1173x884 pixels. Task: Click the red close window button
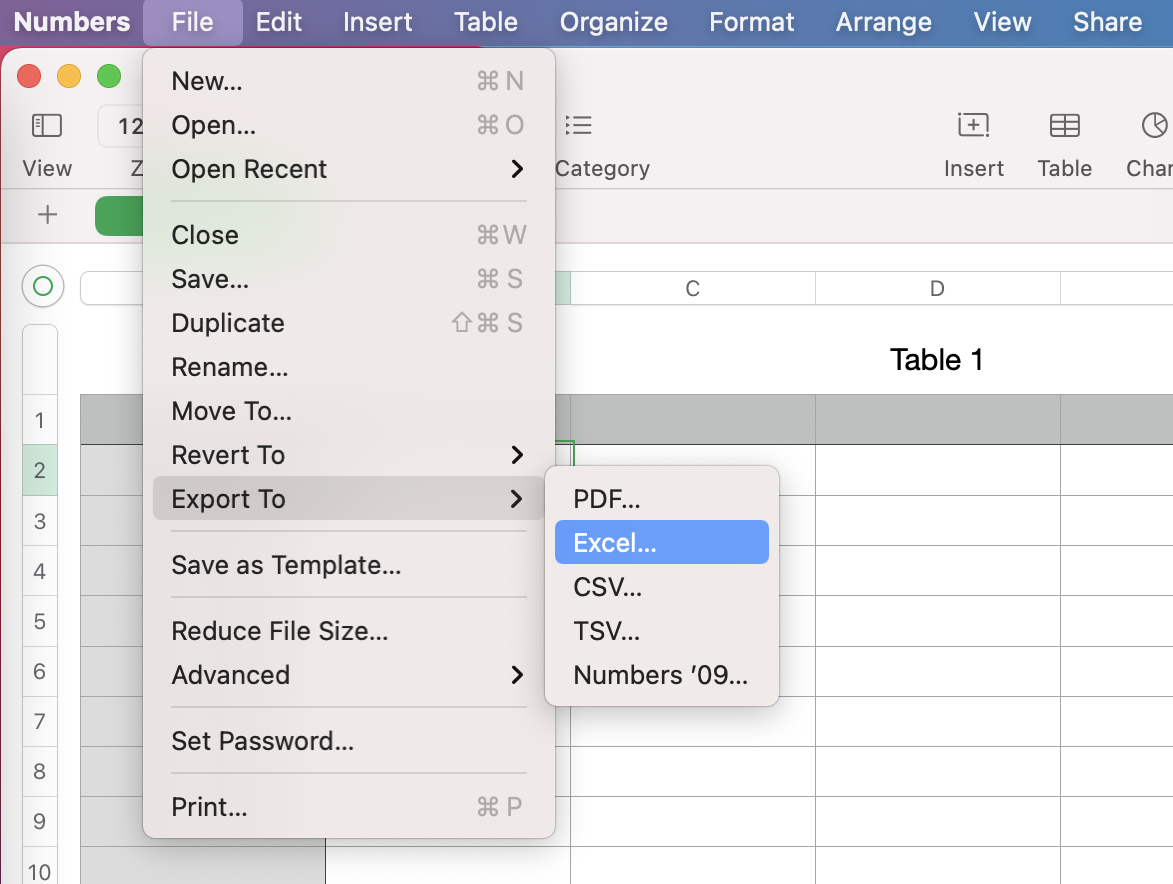point(29,76)
